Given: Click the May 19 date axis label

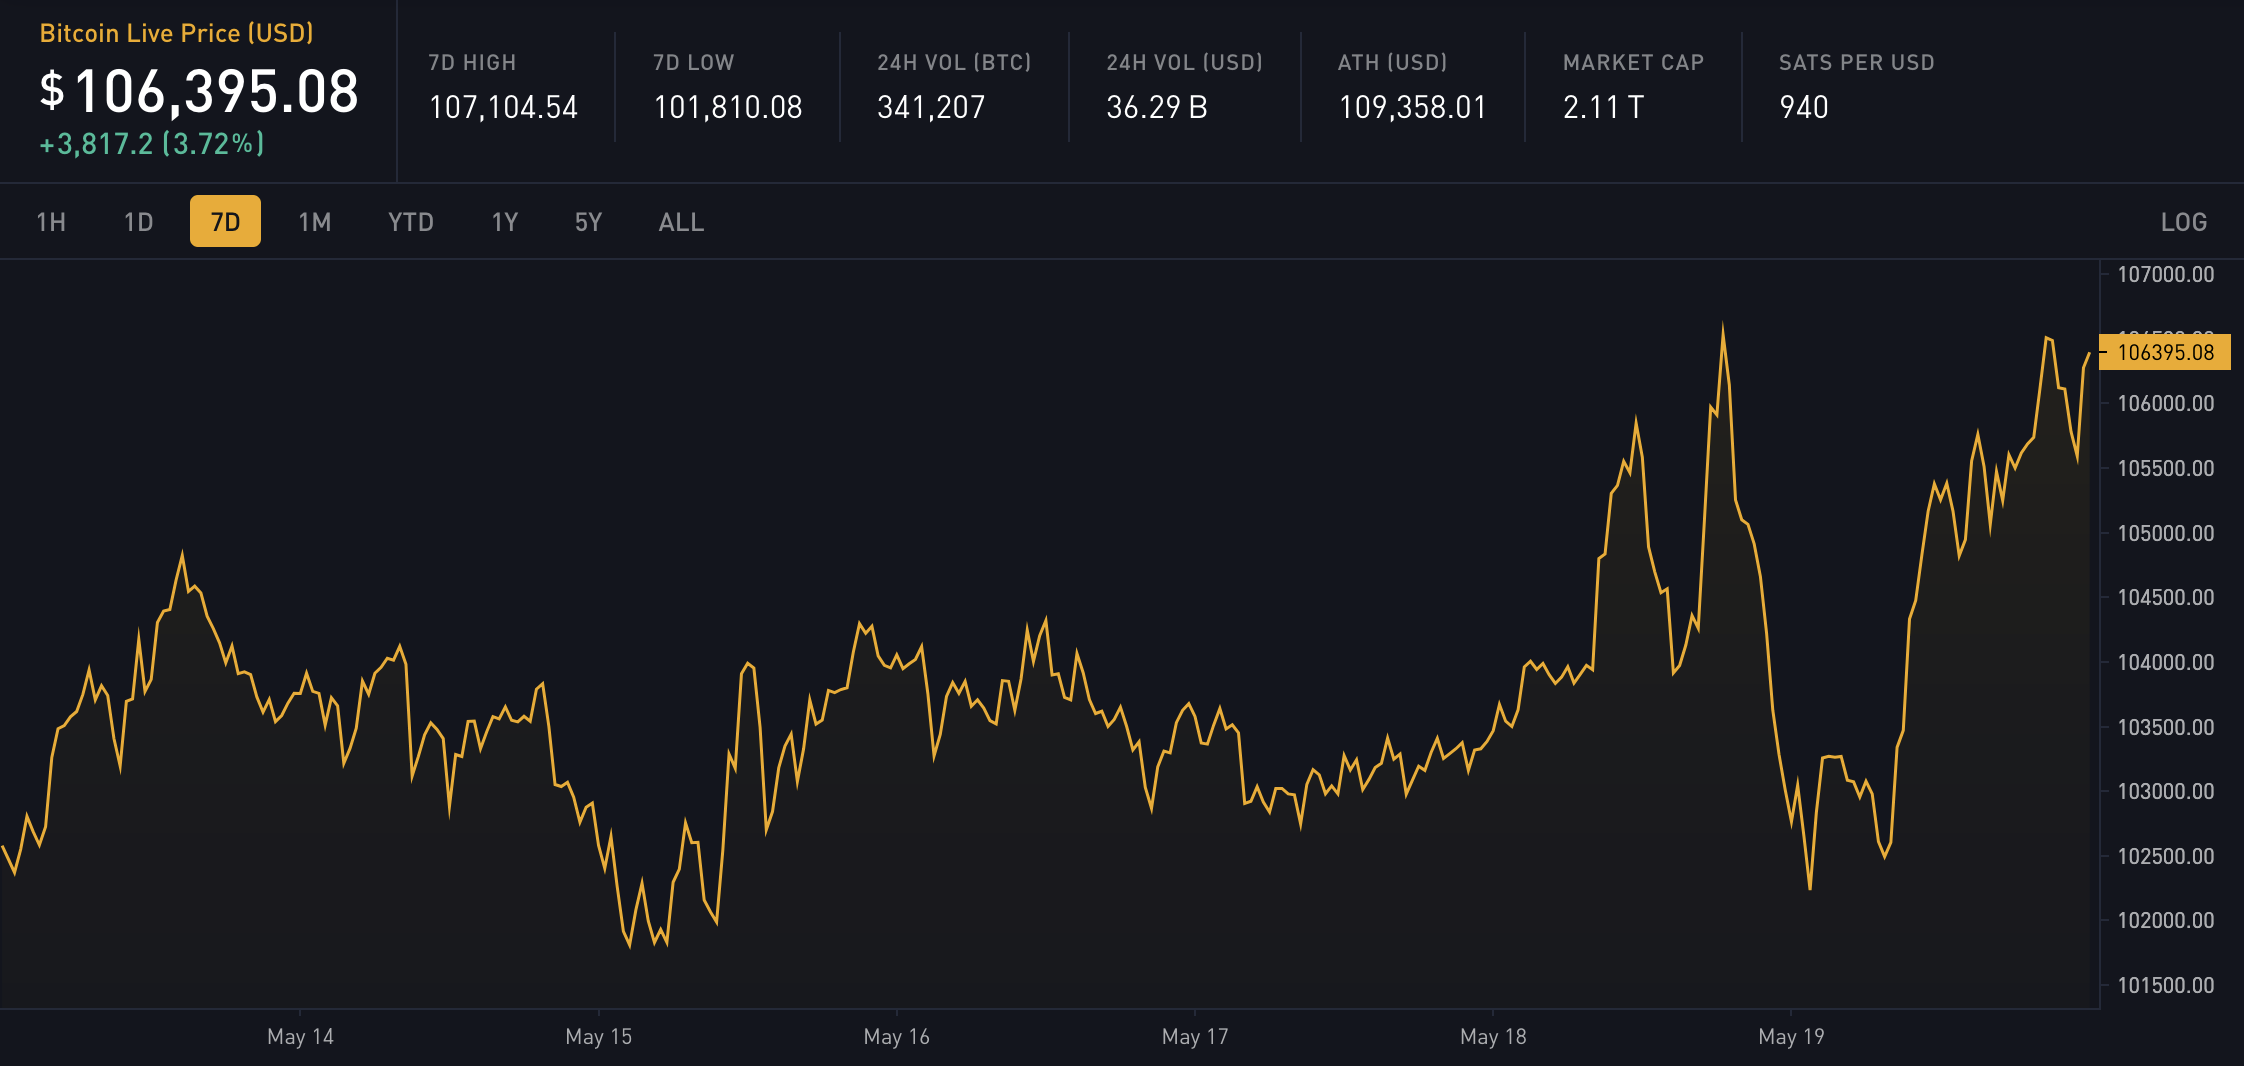Looking at the screenshot, I should [1791, 1037].
